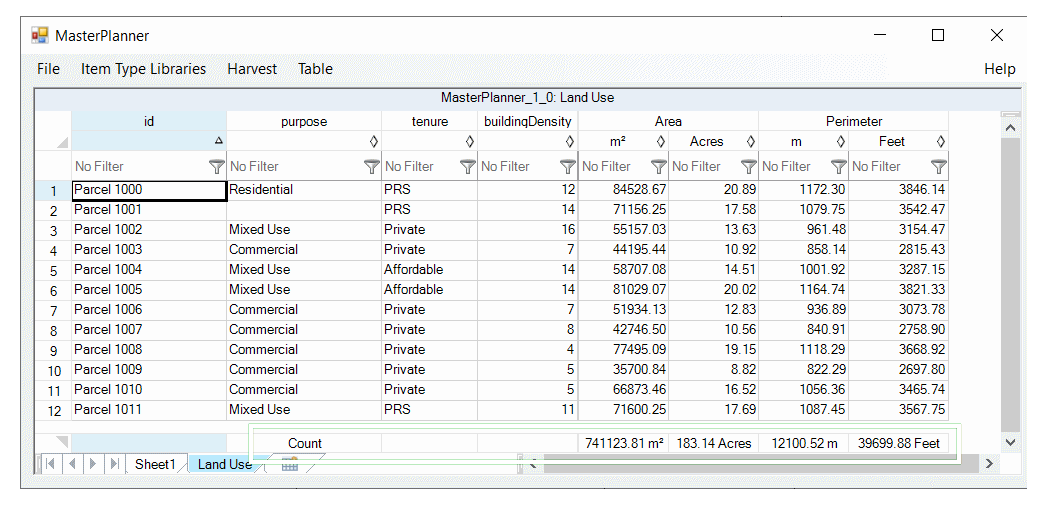The height and width of the screenshot is (510, 1048).
Task: Toggle sort diamond on Acres column
Action: pyautogui.click(x=751, y=141)
